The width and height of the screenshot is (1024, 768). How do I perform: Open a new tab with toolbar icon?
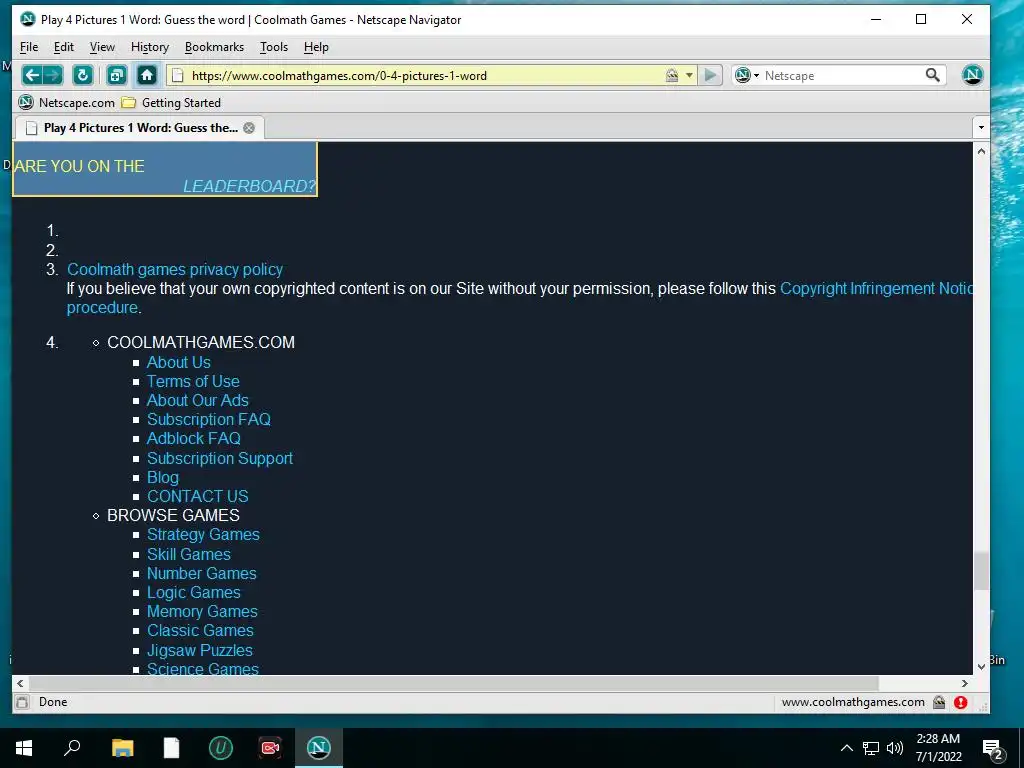(116, 75)
